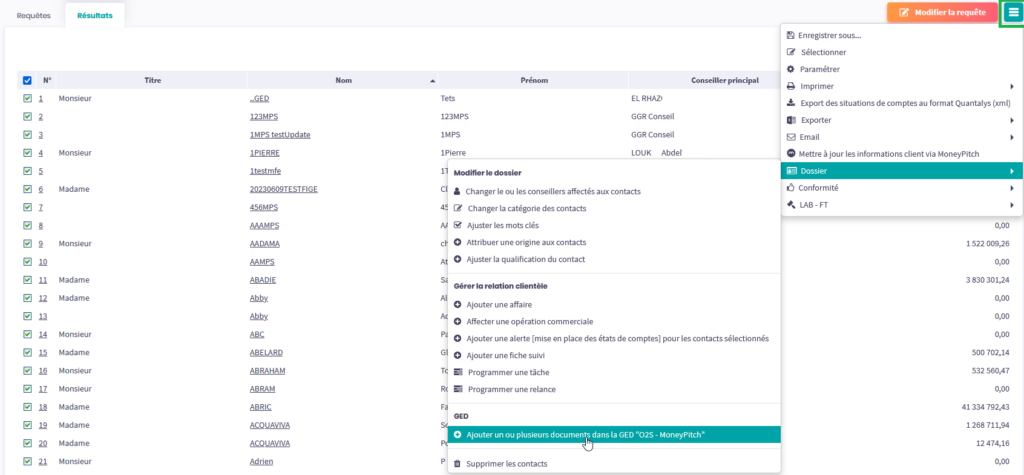Click the envelope icon next to Email
The height and width of the screenshot is (475, 1024).
(x=791, y=137)
